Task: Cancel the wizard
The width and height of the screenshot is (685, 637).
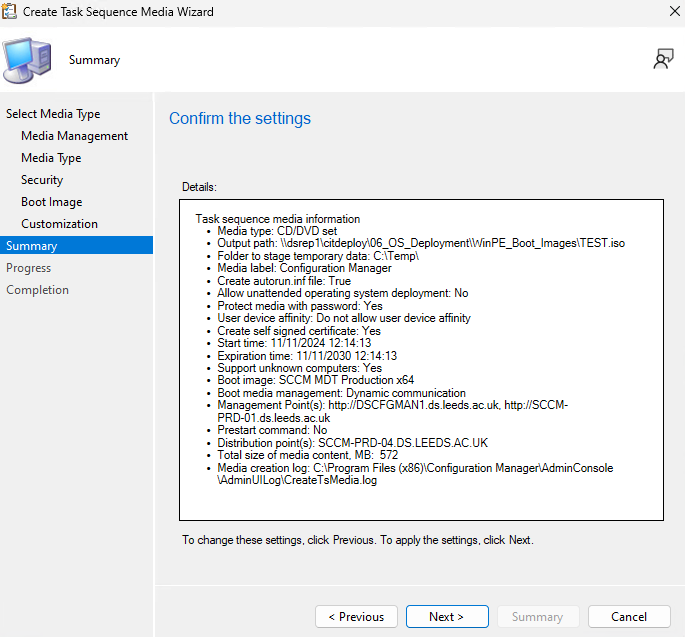Action: coord(629,617)
